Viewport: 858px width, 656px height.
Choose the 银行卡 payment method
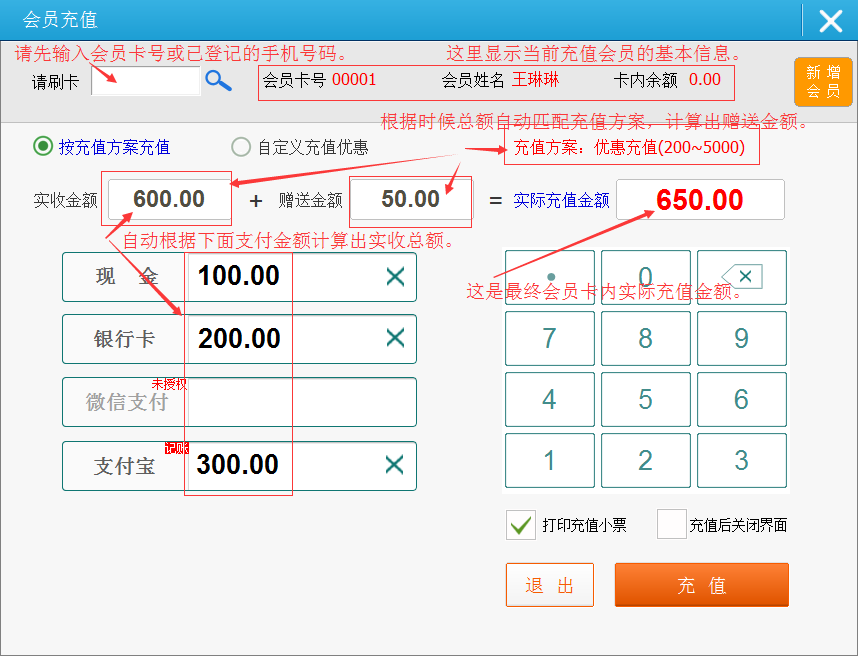click(x=125, y=339)
